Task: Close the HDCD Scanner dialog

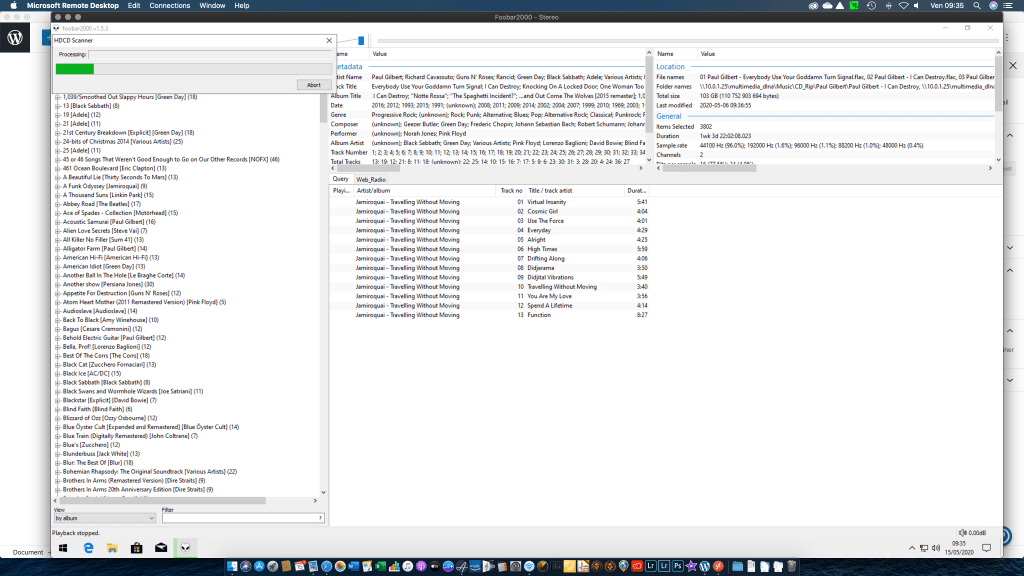Action: [329, 41]
